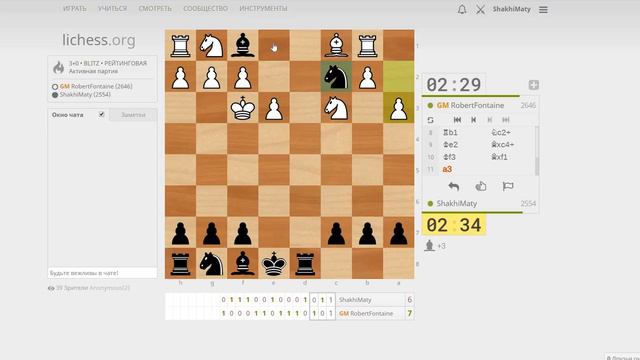Jump to the last move
Screen dimensions: 640x360
[506, 120]
